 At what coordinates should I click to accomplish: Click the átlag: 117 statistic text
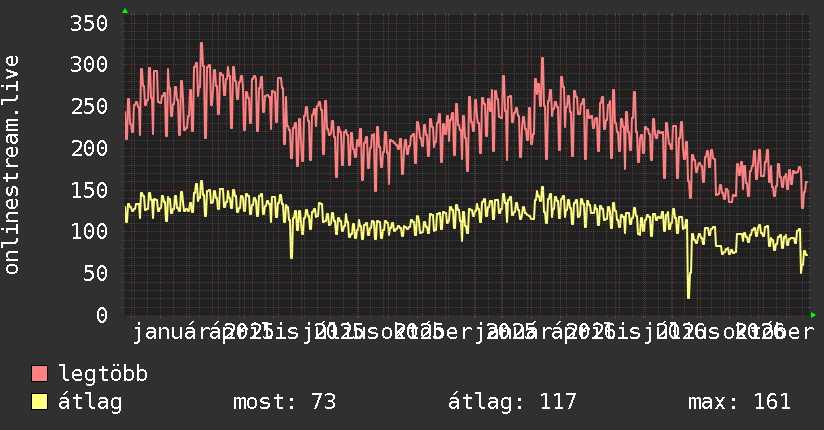[x=512, y=402]
